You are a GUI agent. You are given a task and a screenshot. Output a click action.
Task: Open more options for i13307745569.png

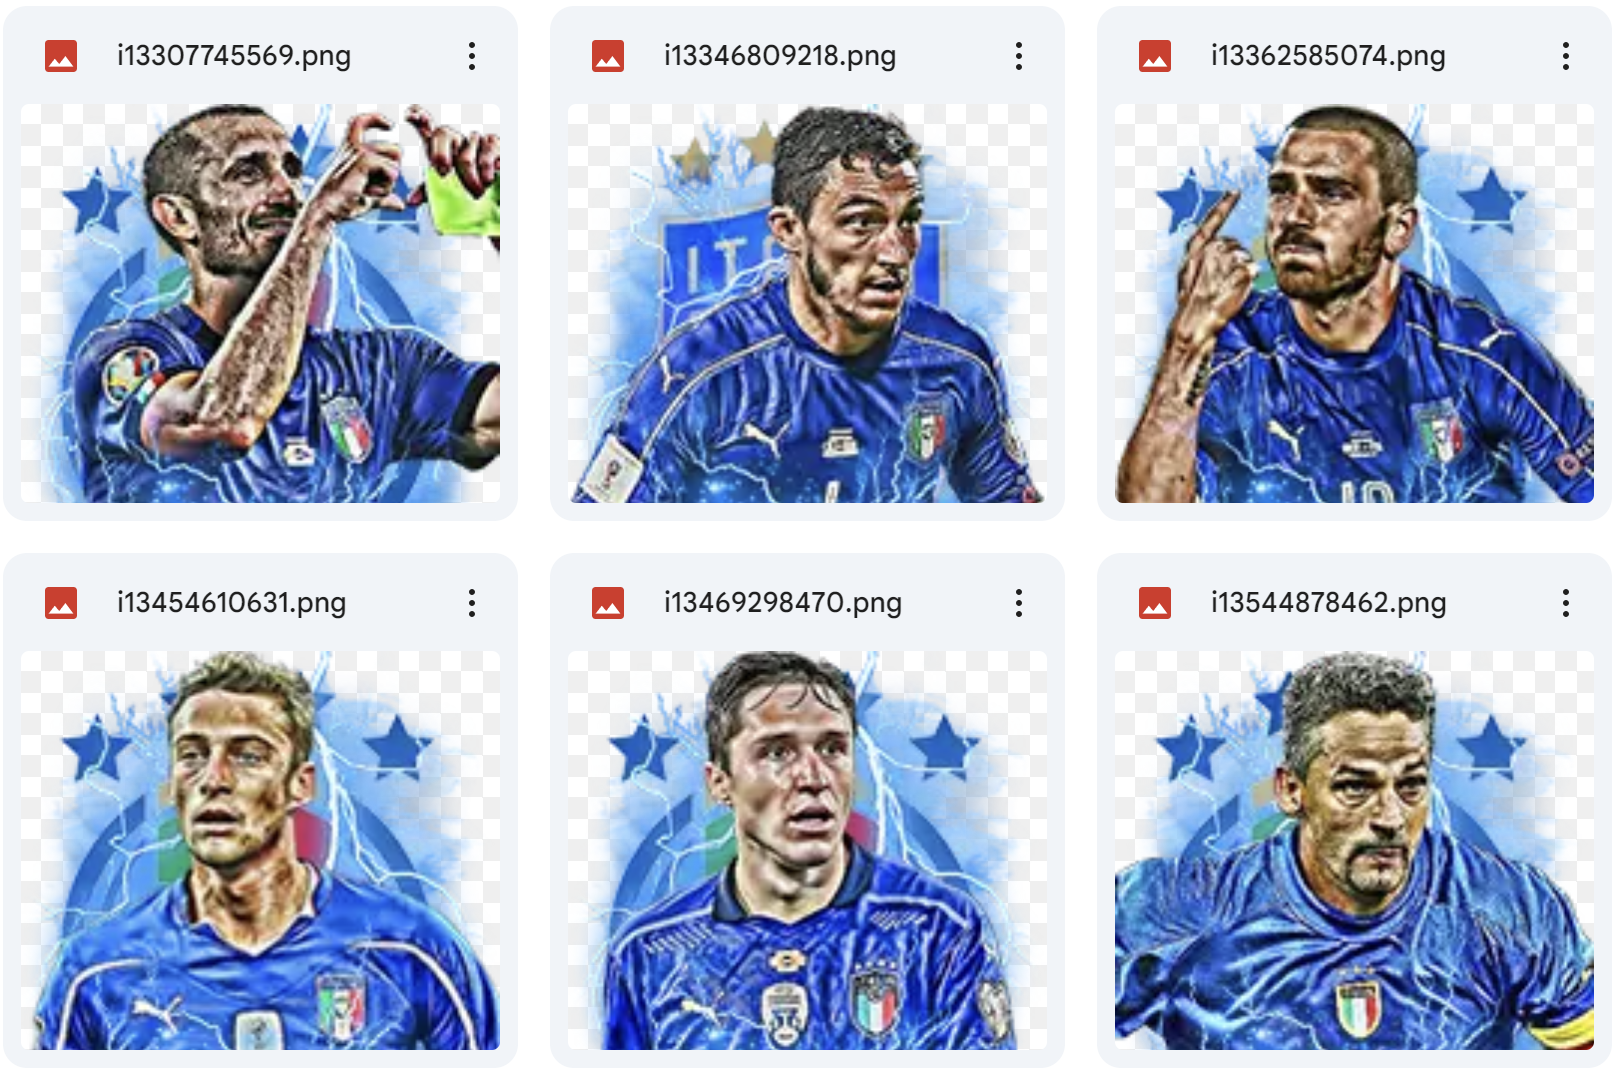tap(471, 56)
